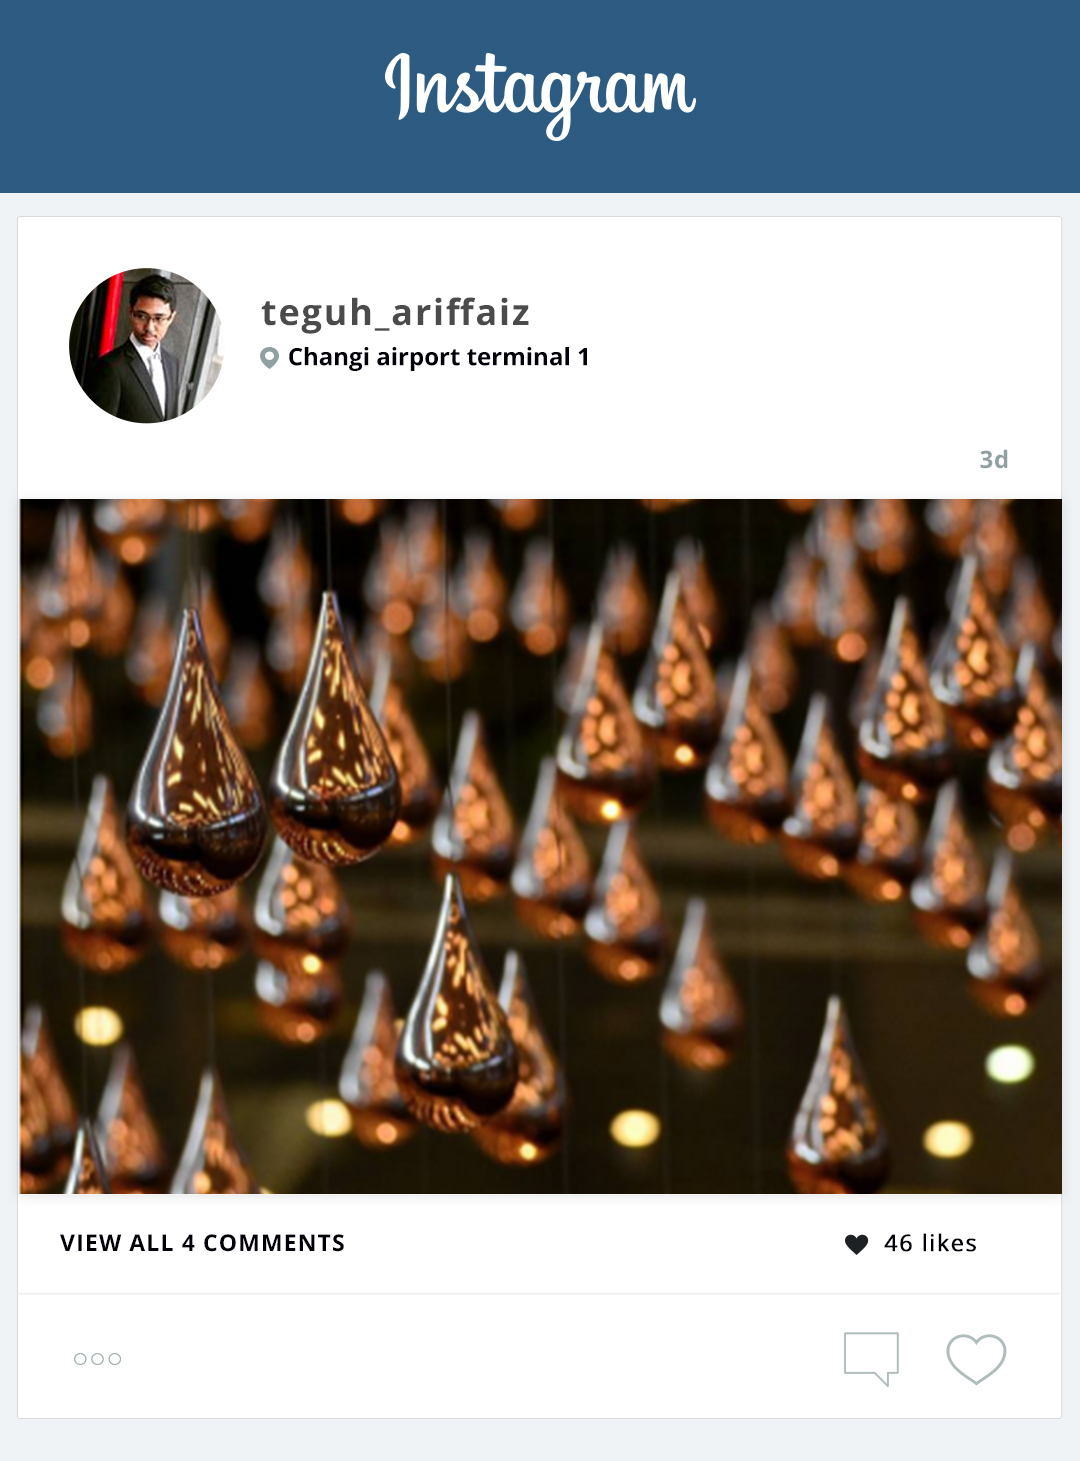Viewport: 1080px width, 1461px height.
Task: Click the word COMMENTS below the photo
Action: pyautogui.click(x=274, y=1243)
